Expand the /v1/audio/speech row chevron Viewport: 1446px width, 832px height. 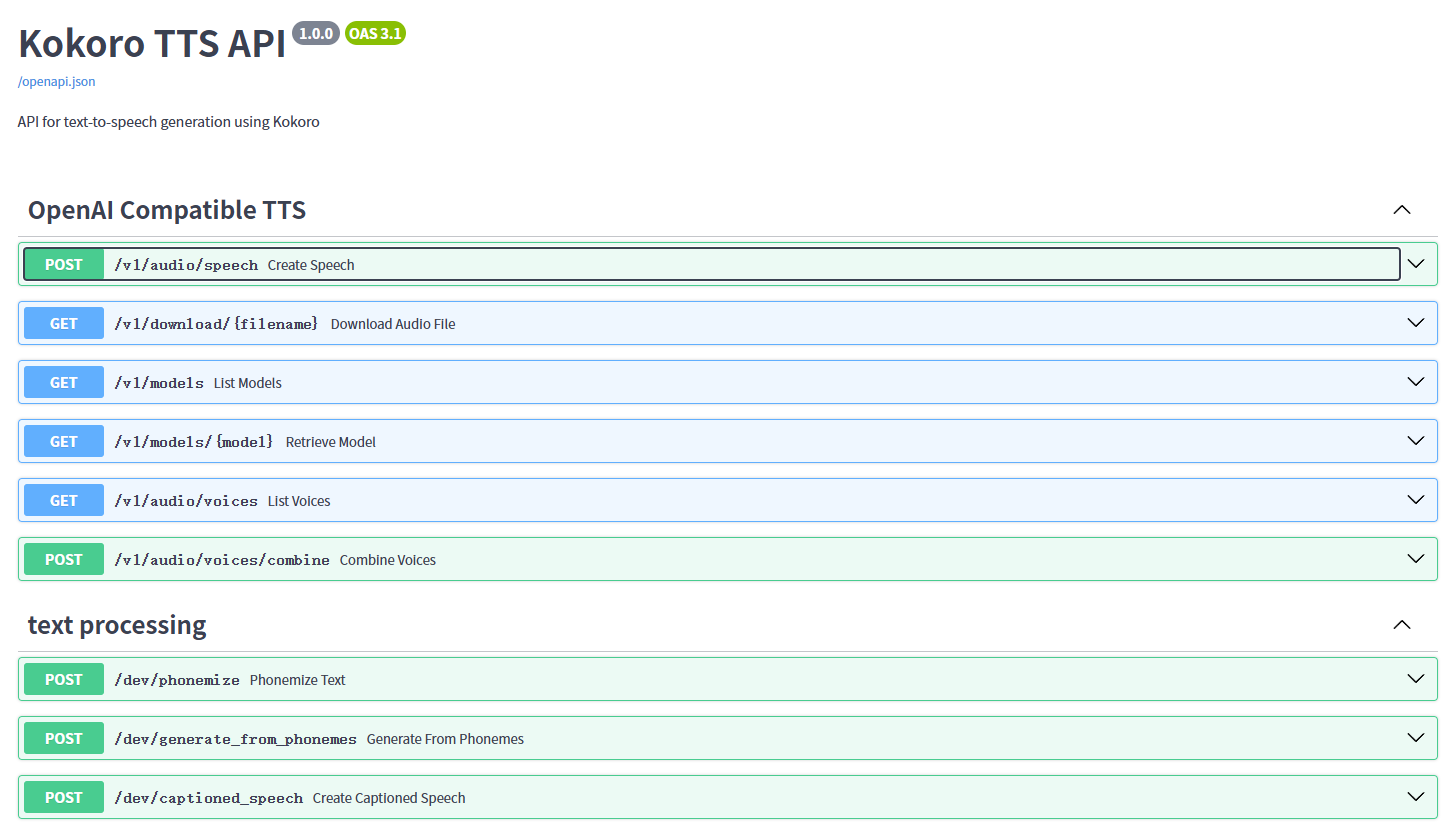point(1416,264)
